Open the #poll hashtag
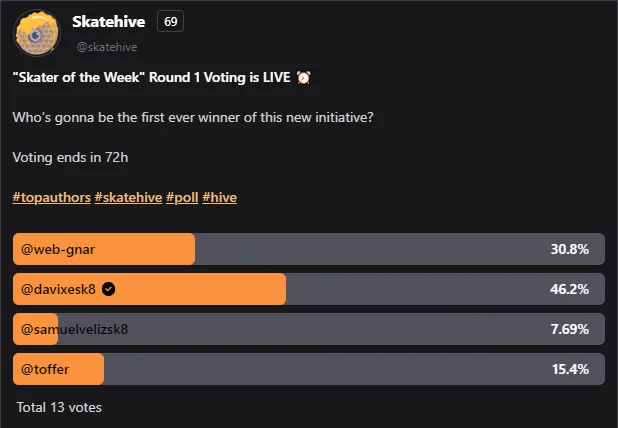618x428 pixels. (x=182, y=197)
